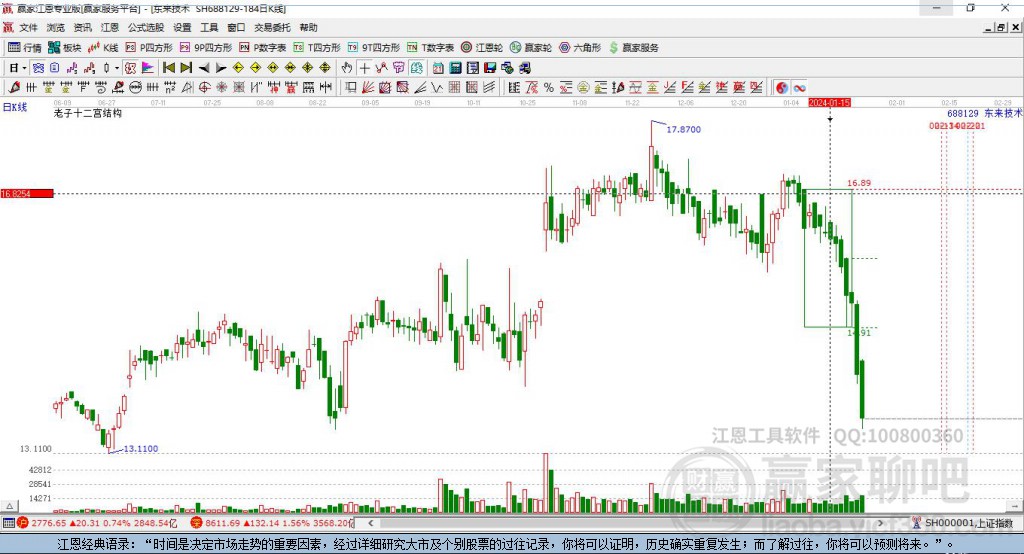1024x554 pixels.
Task: Open the 江恩 menu
Action: 110,27
